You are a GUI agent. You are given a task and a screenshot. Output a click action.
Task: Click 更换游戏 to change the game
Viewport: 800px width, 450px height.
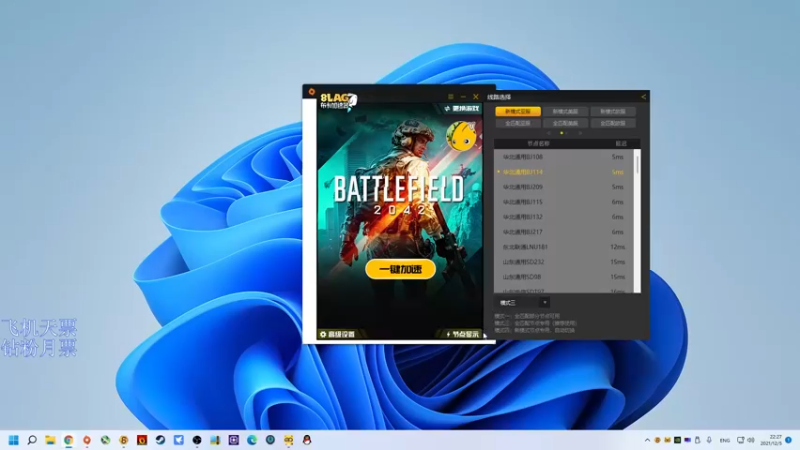[x=462, y=108]
